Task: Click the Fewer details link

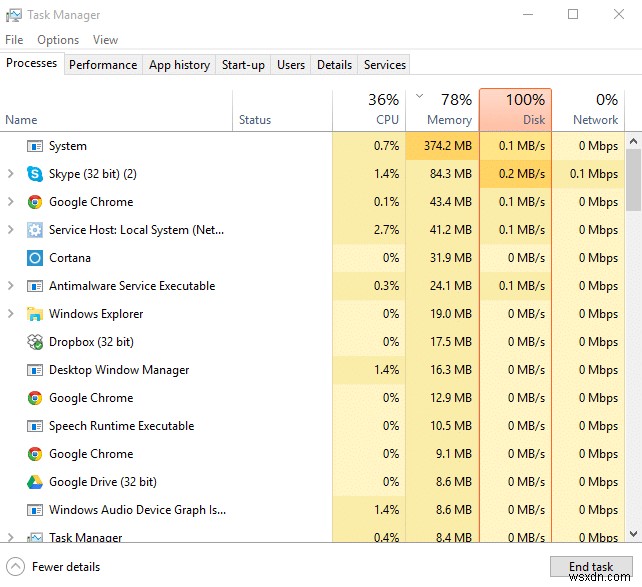Action: pos(66,567)
